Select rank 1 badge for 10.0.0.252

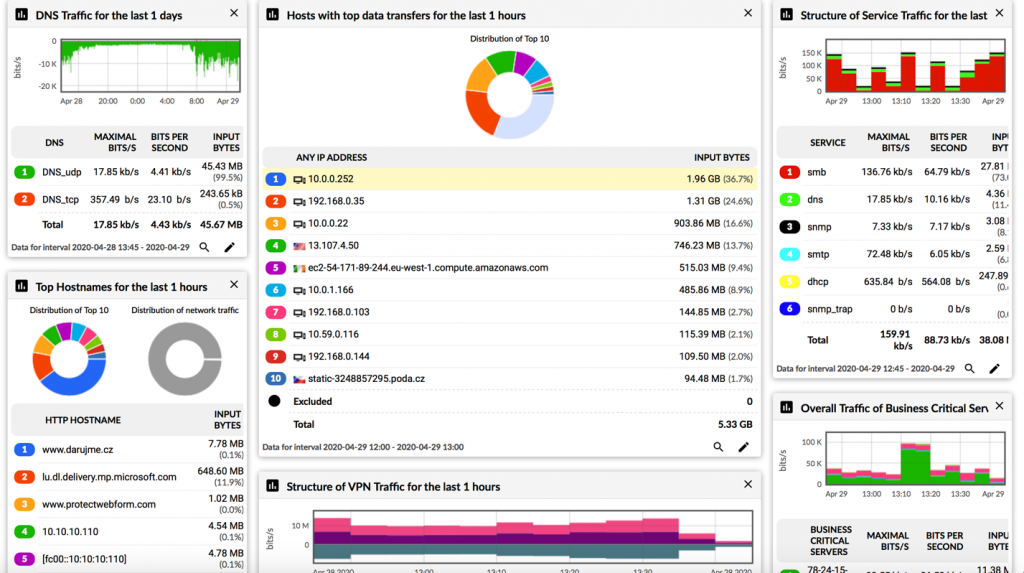tap(276, 179)
